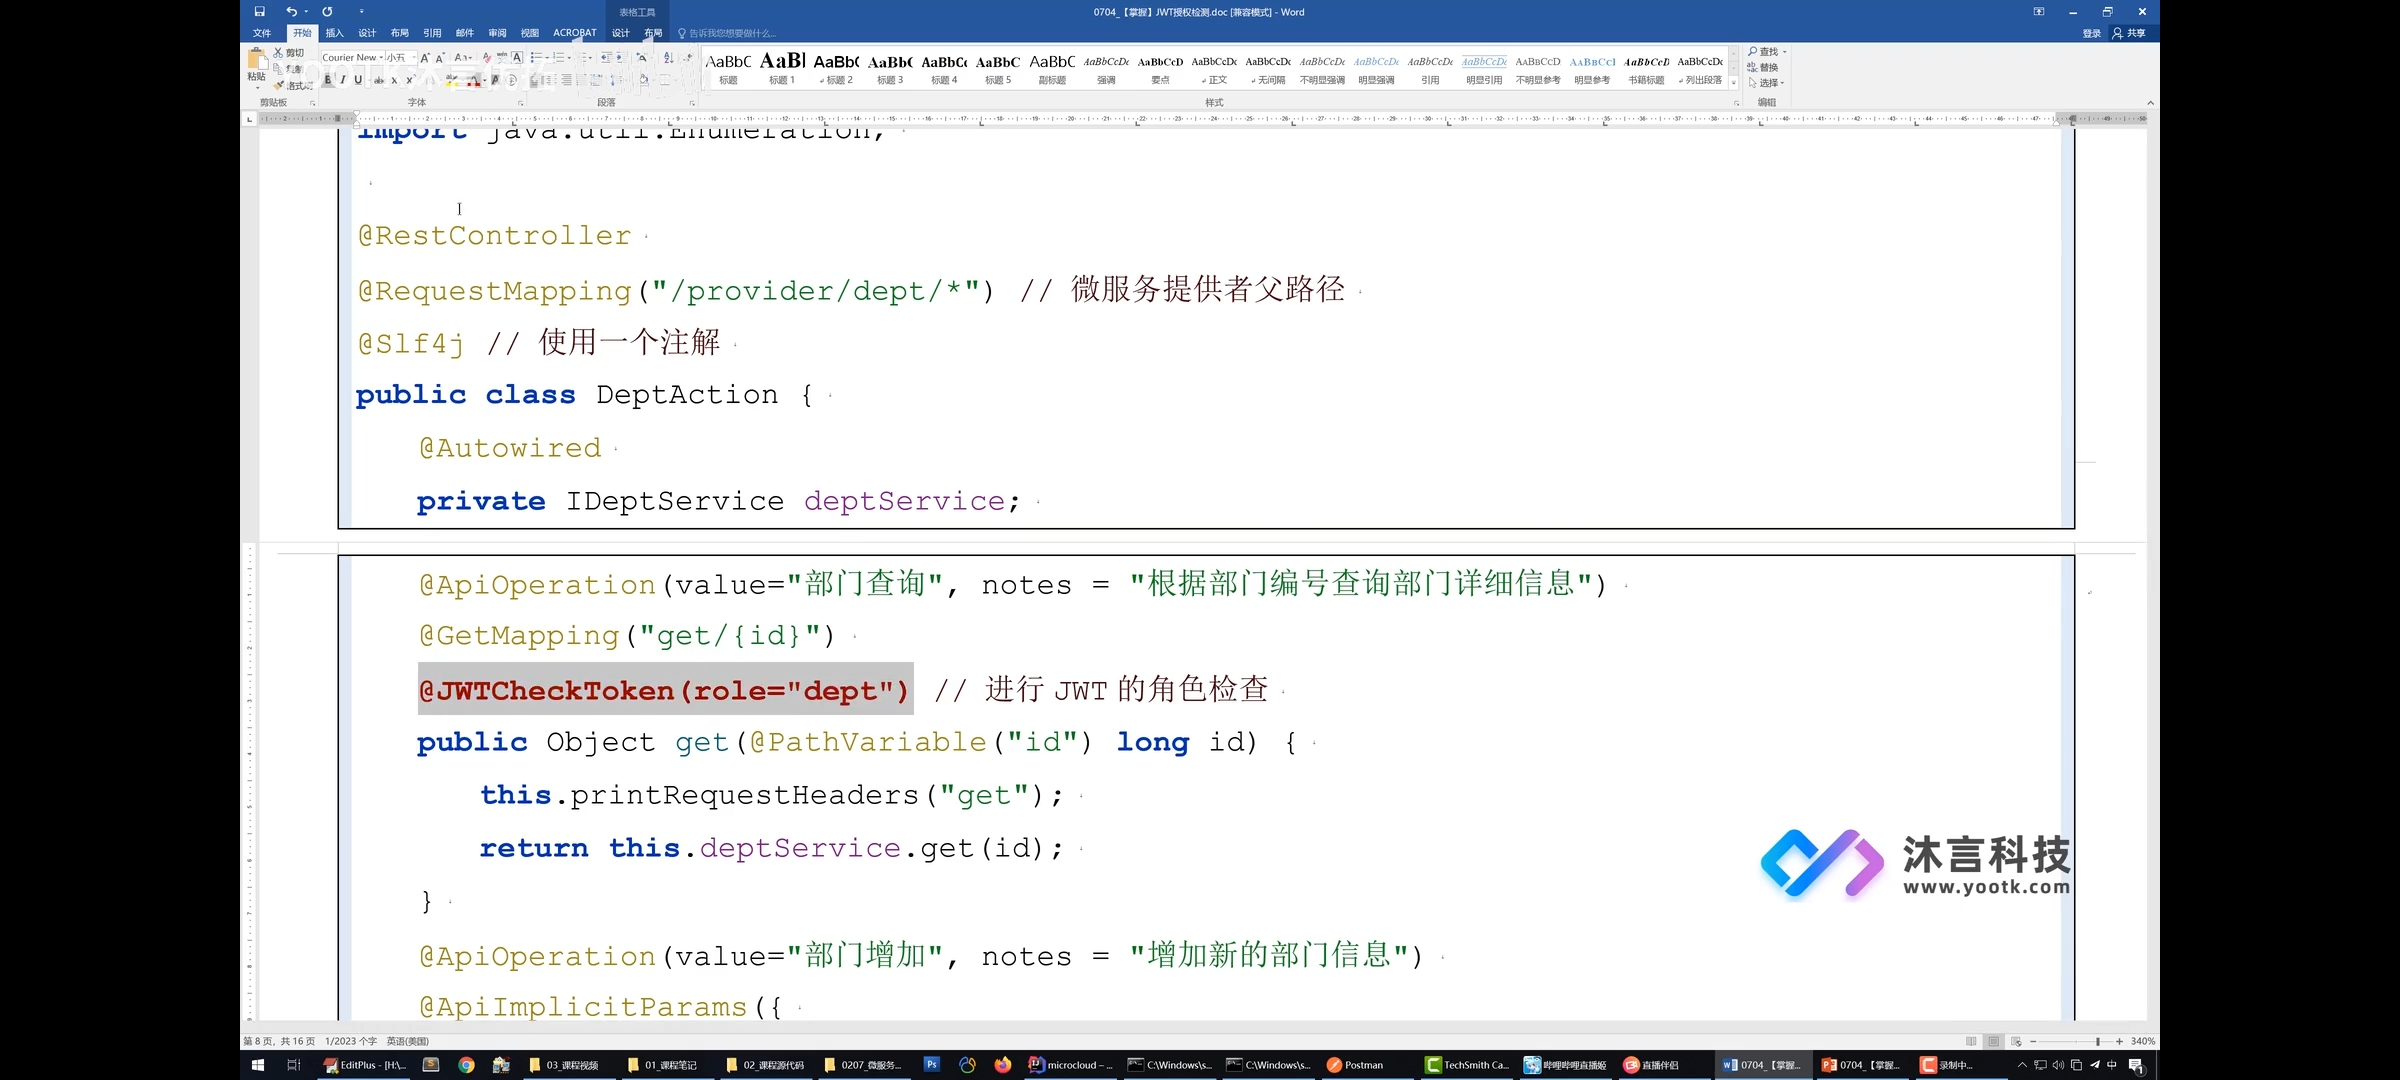Apply the 标题 1 style

click(782, 68)
